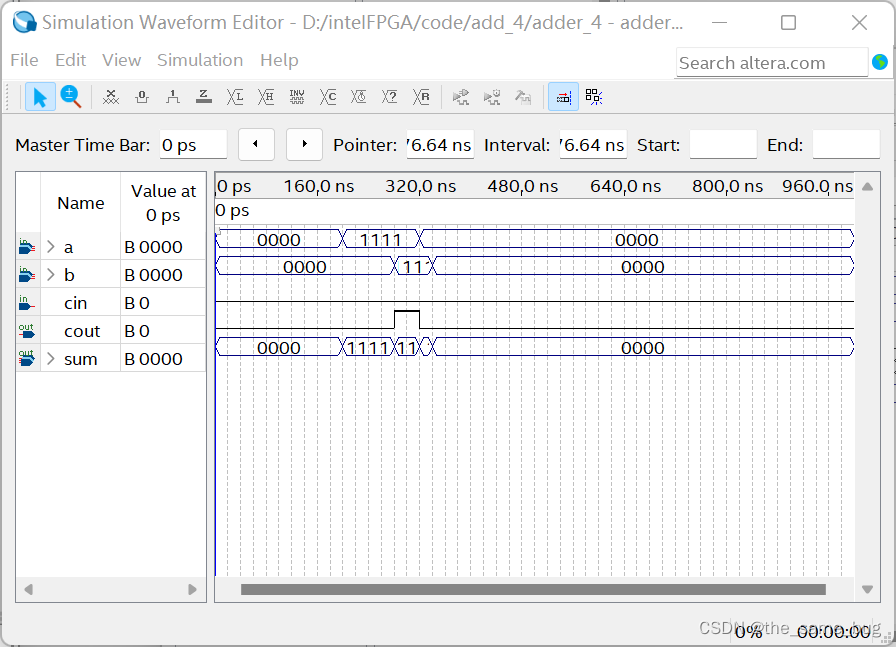Generate ModelSim testbench script icon

click(x=523, y=97)
